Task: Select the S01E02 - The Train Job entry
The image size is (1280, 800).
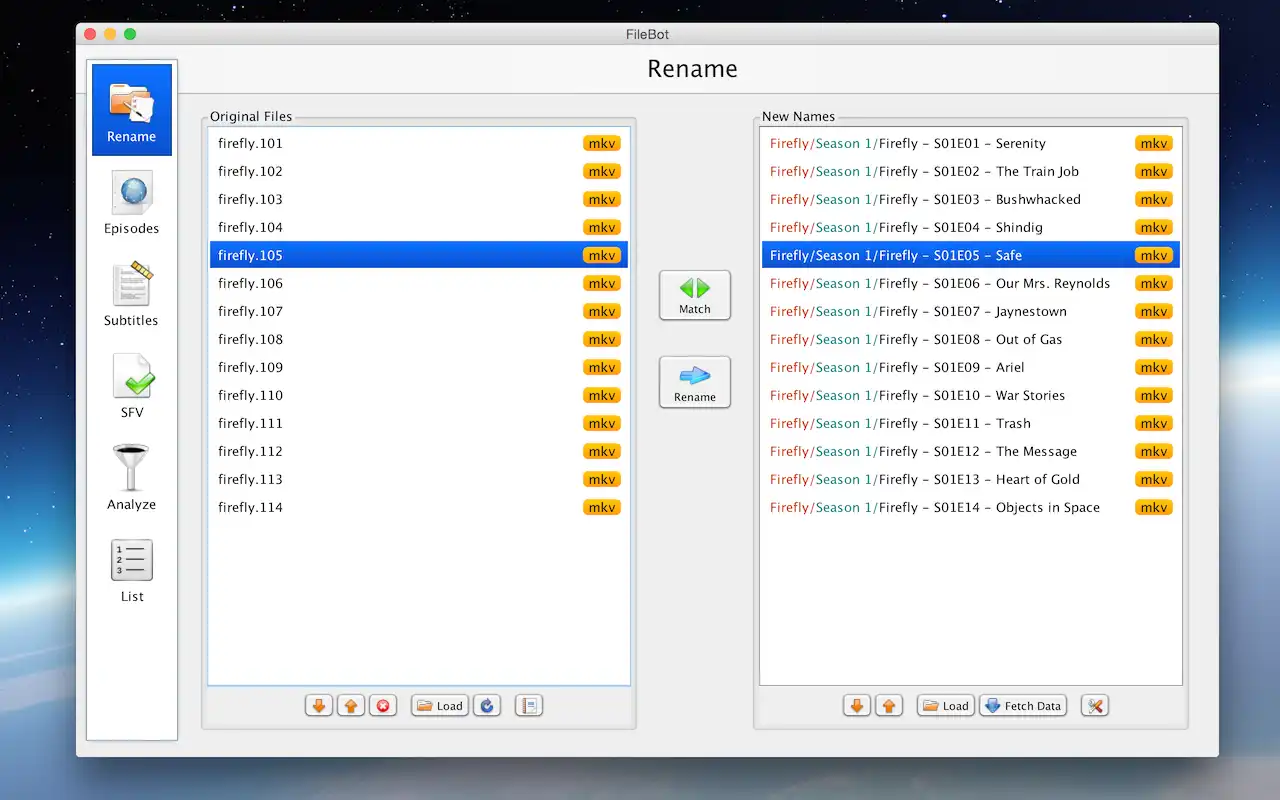Action: pos(971,171)
